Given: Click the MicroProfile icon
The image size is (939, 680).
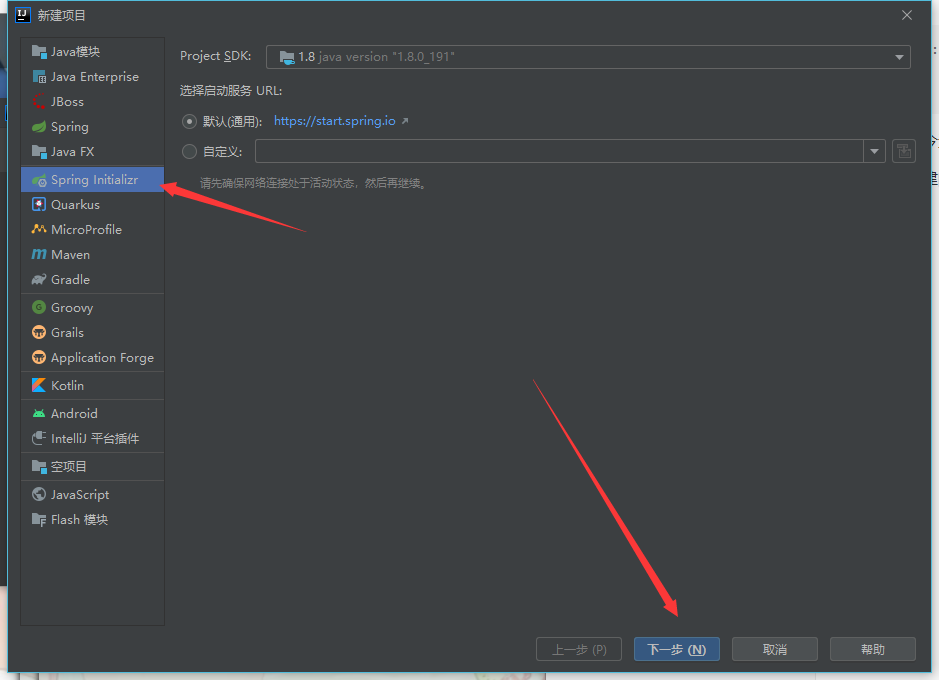Looking at the screenshot, I should pyautogui.click(x=39, y=229).
